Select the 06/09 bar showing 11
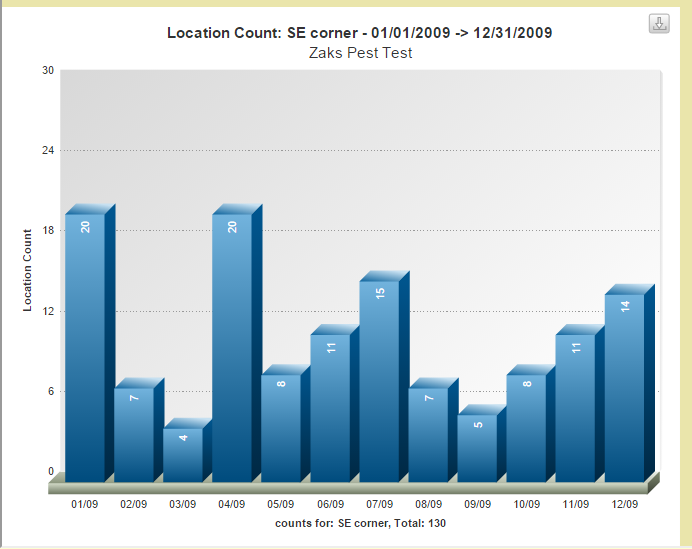This screenshot has width=692, height=549. pos(330,406)
